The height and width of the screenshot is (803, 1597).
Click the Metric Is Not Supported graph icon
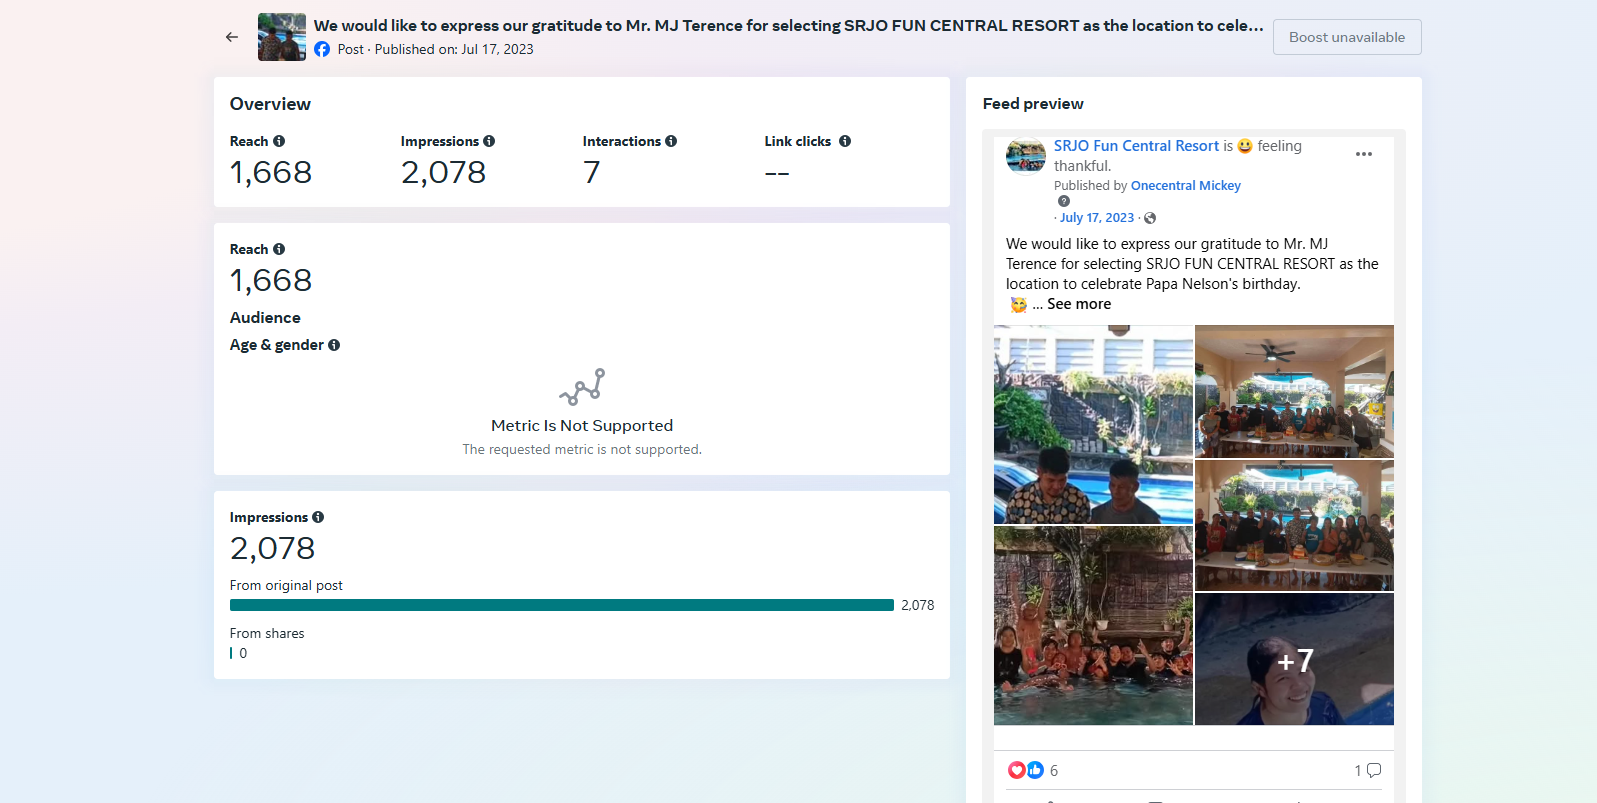[582, 387]
